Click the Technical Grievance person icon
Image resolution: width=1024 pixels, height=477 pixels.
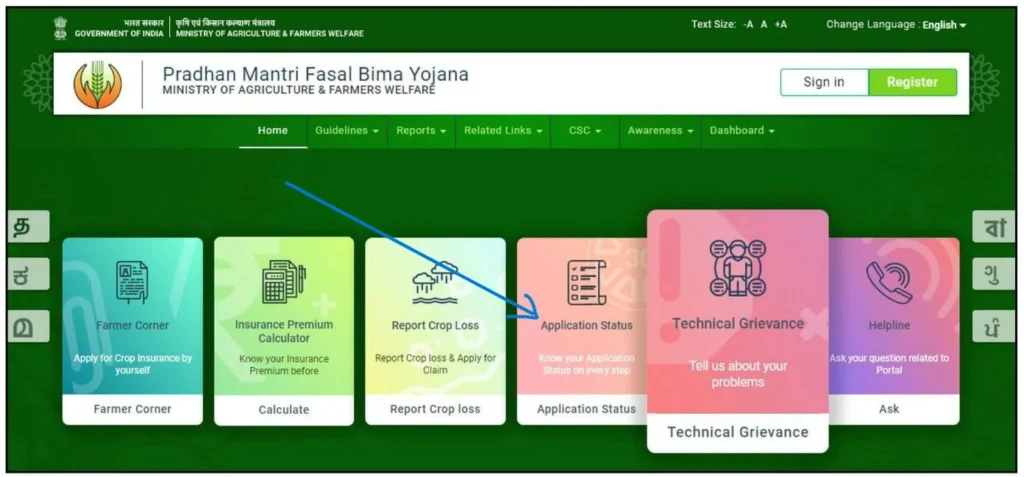coord(738,268)
